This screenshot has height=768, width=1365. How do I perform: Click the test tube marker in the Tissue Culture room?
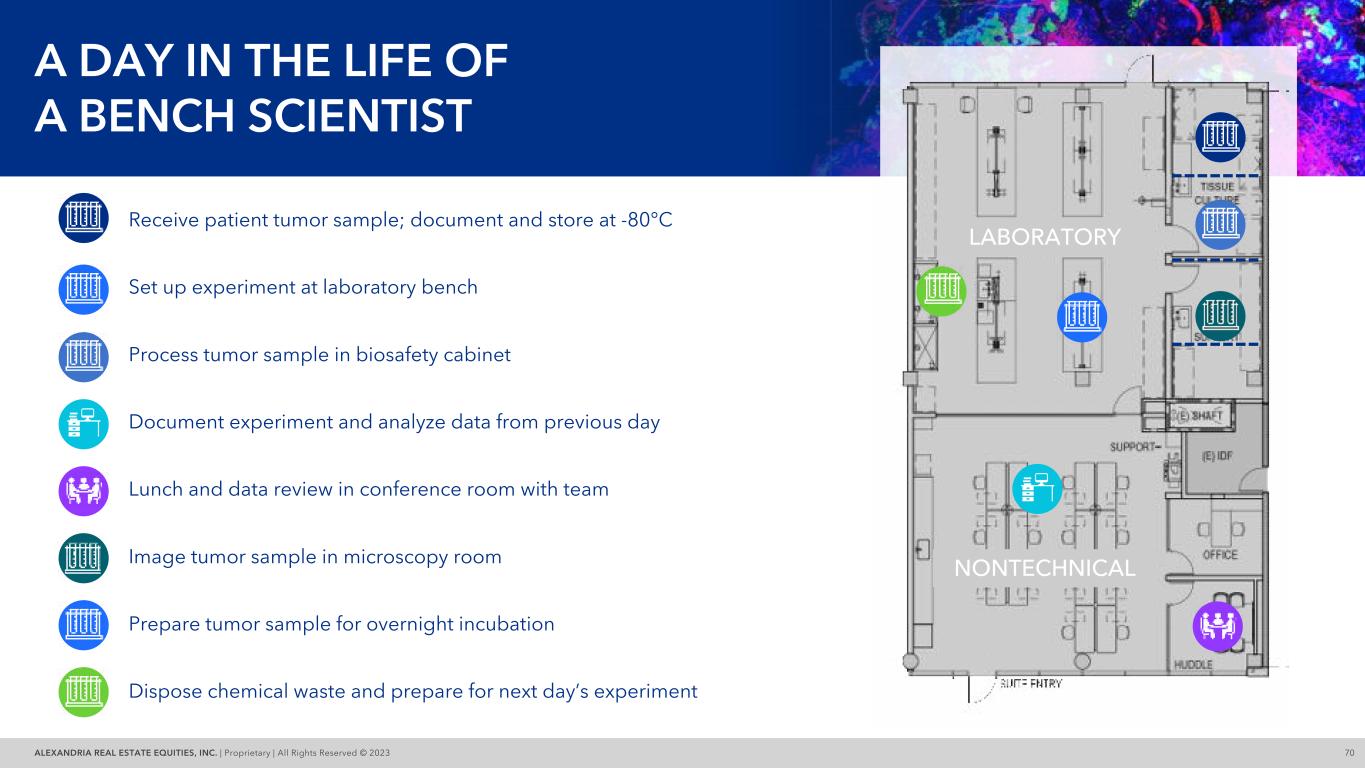1221,225
